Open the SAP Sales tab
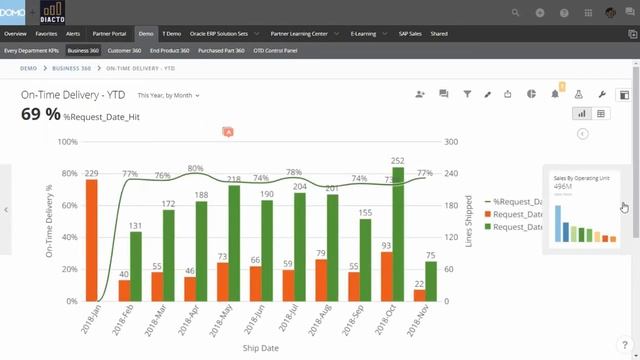This screenshot has height=360, width=640. coord(410,34)
